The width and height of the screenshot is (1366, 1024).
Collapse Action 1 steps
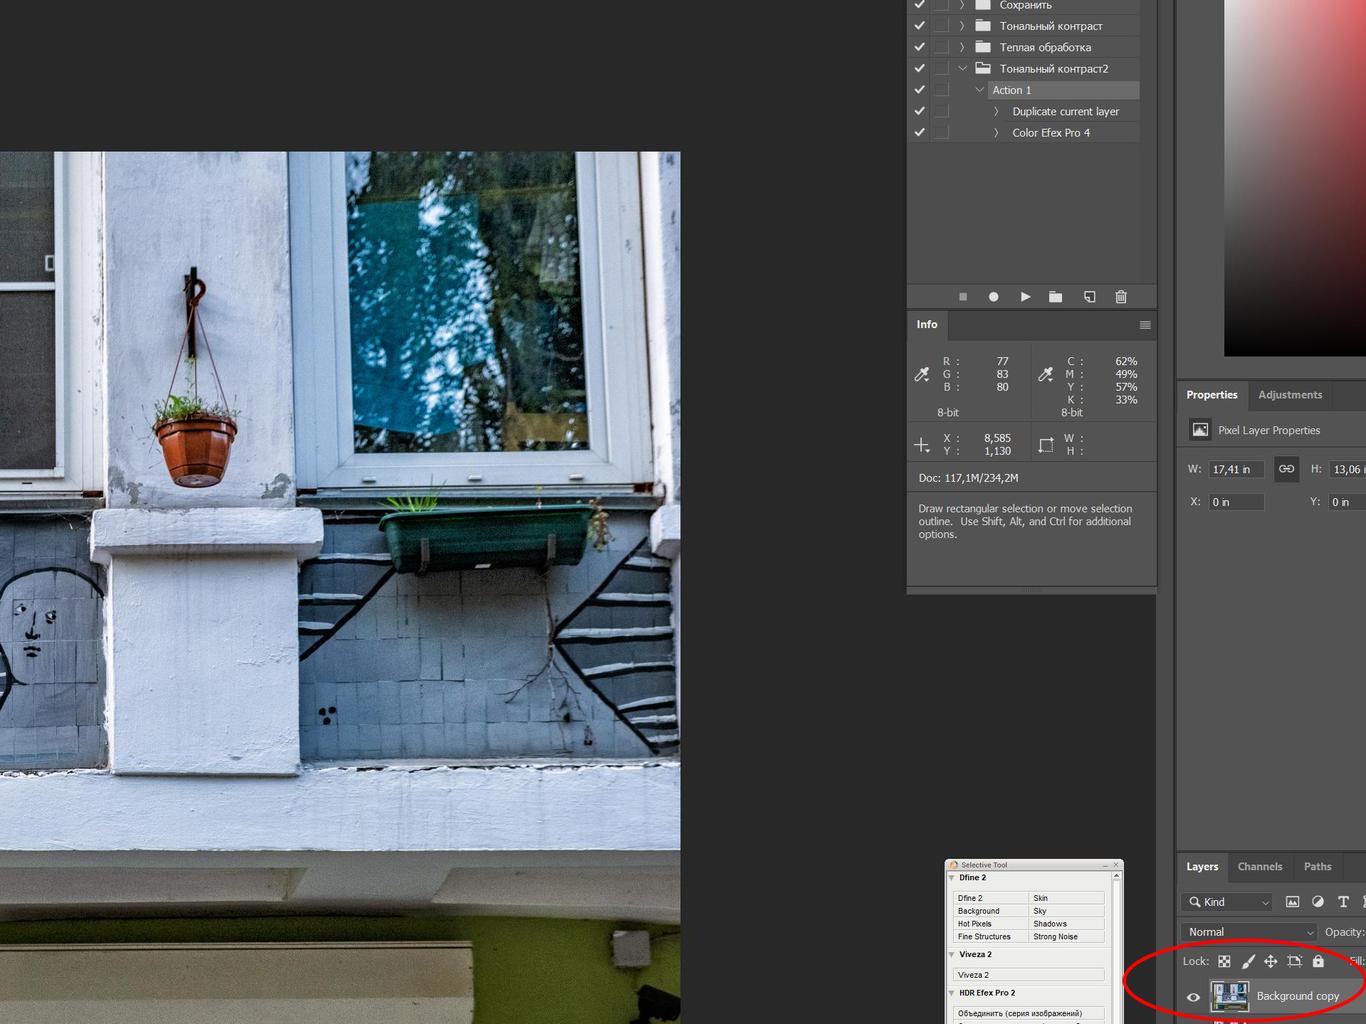click(x=980, y=90)
